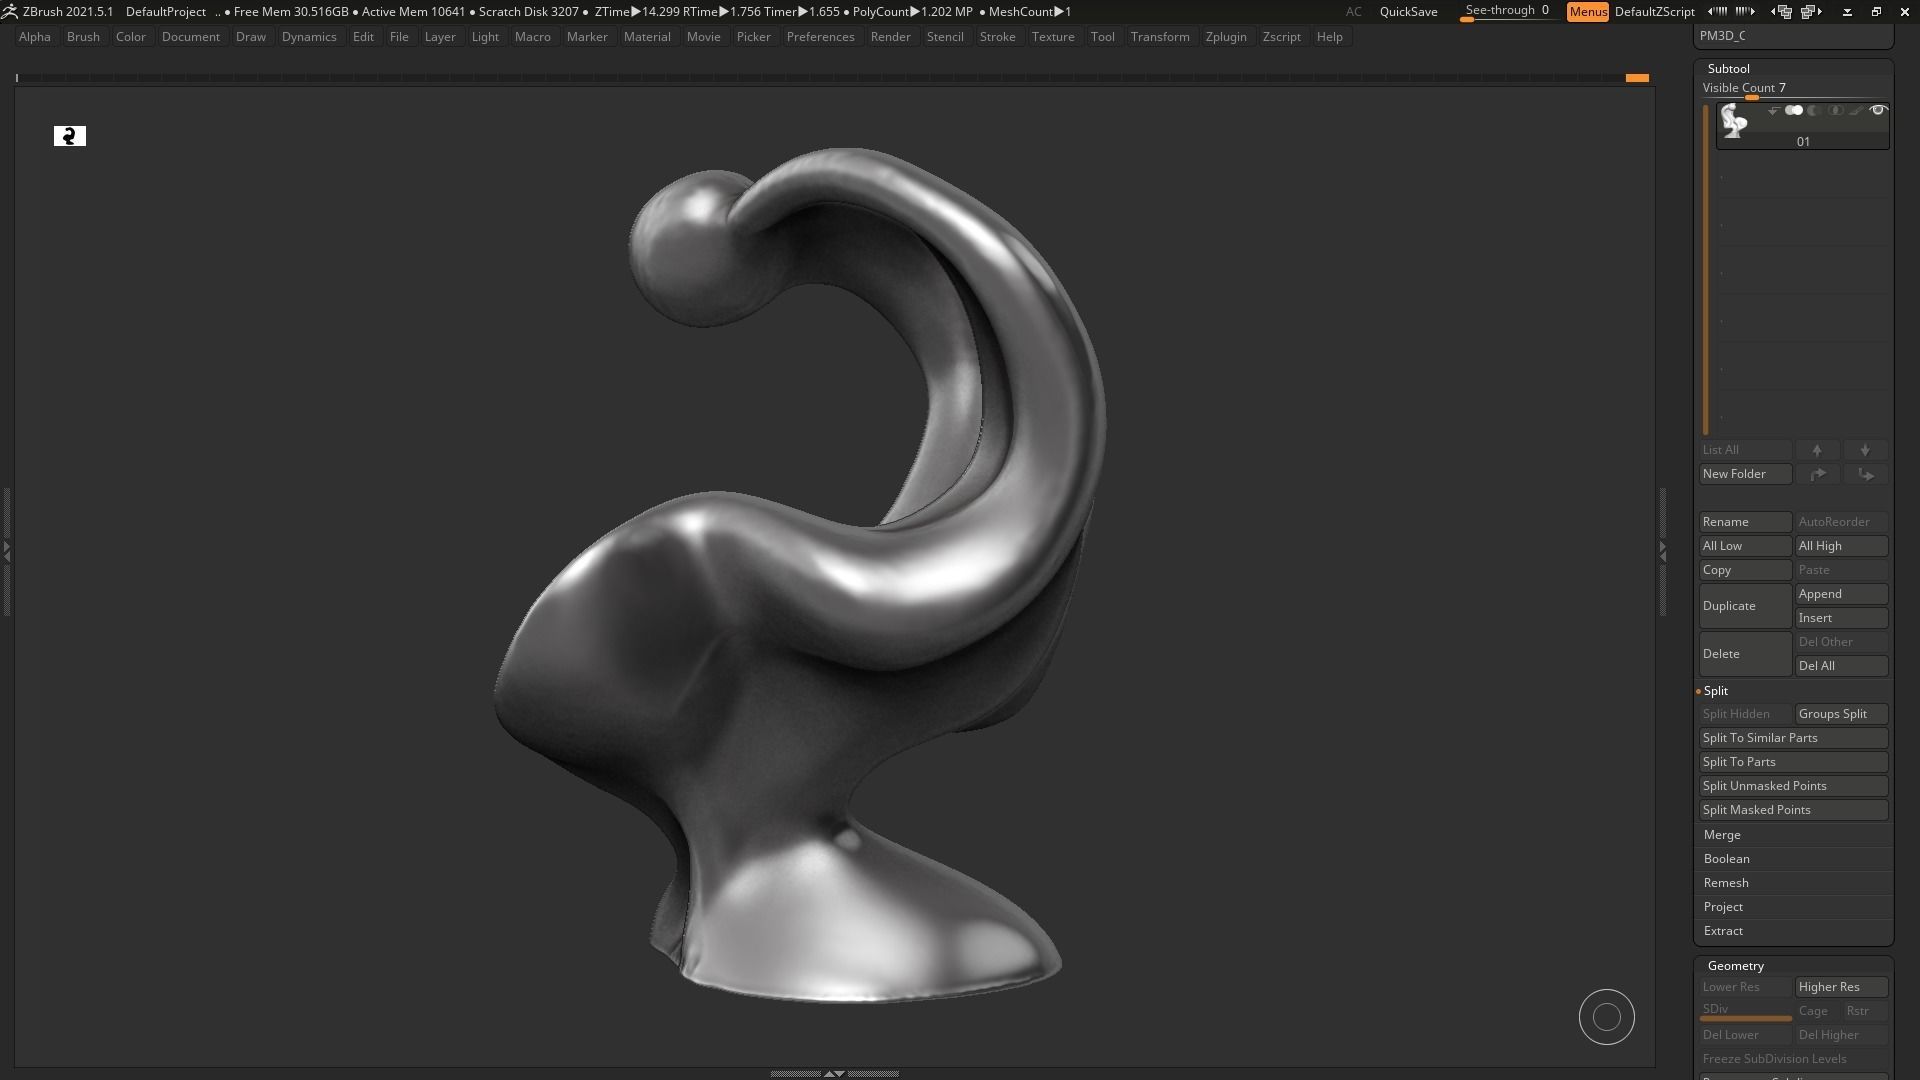The width and height of the screenshot is (1920, 1080).
Task: Click the All Low button
Action: point(1745,546)
